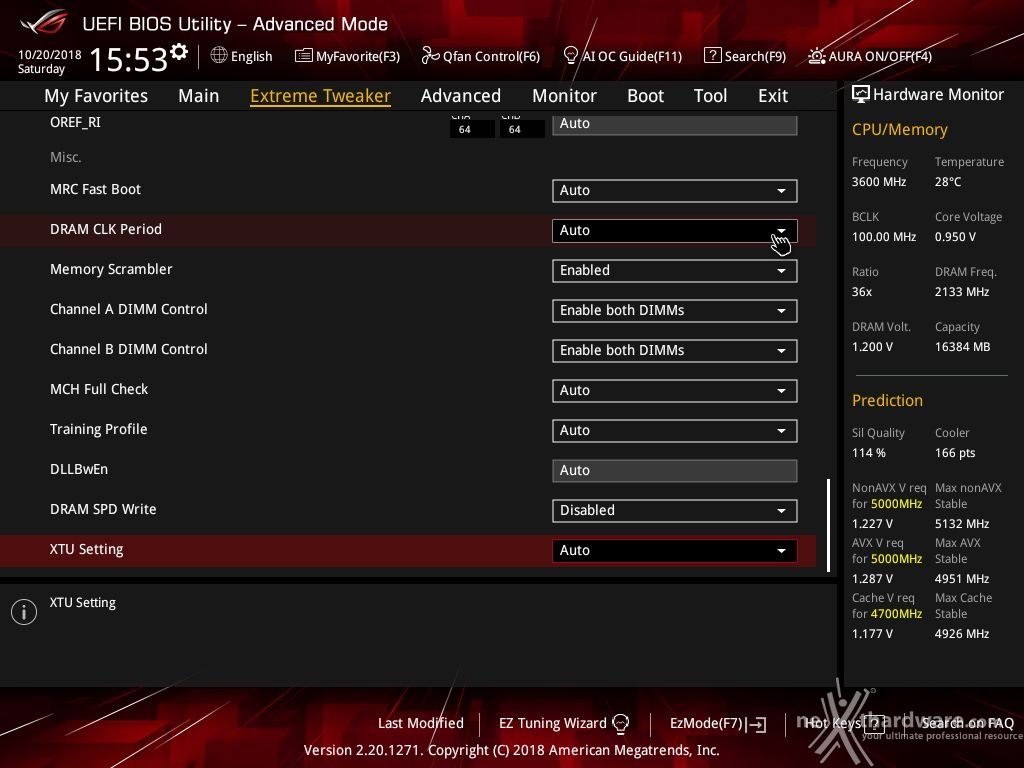Select the Training Profile label
The image size is (1024, 768).
pyautogui.click(x=99, y=429)
